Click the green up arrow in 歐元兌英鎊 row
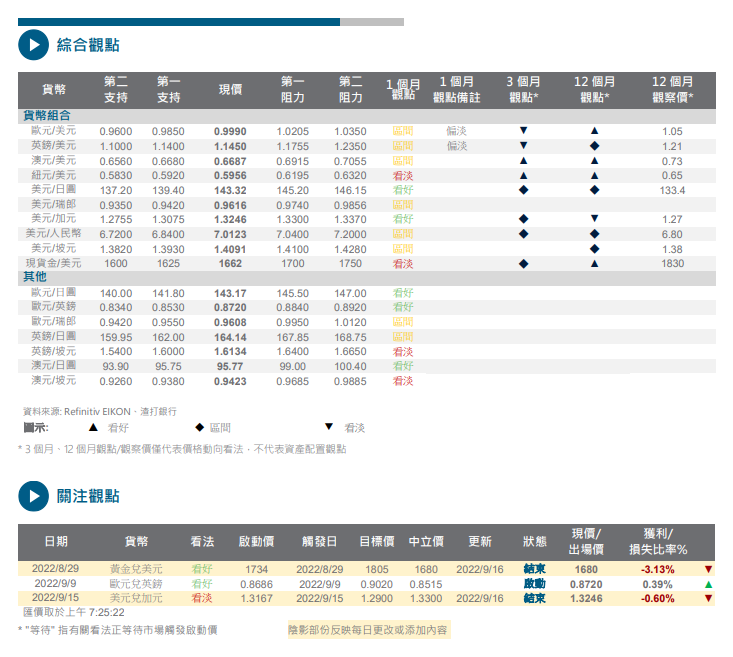The width and height of the screenshot is (733, 657). [708, 584]
